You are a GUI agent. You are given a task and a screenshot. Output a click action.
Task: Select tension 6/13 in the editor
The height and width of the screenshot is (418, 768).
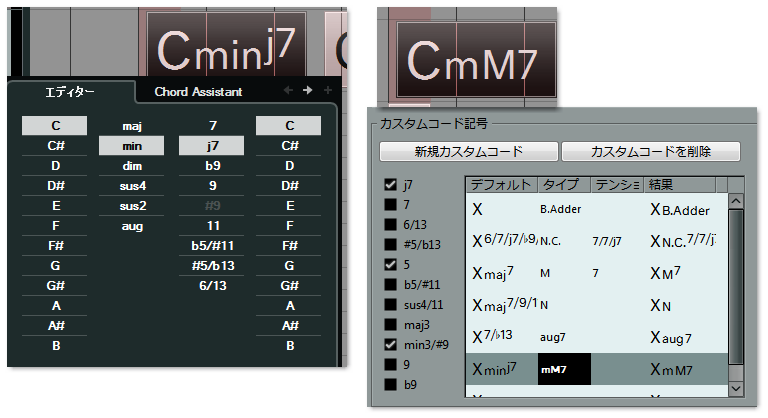point(212,286)
